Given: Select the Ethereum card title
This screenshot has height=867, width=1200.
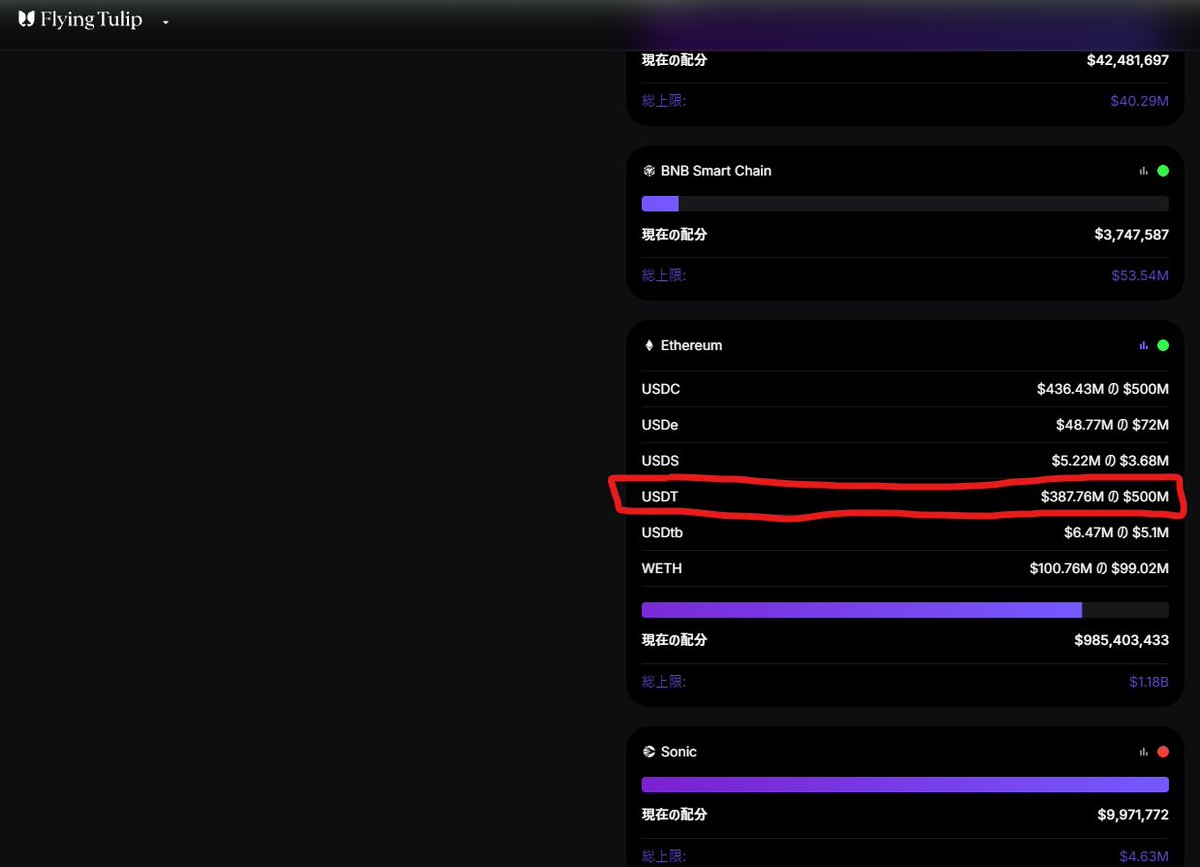Looking at the screenshot, I should pyautogui.click(x=691, y=345).
